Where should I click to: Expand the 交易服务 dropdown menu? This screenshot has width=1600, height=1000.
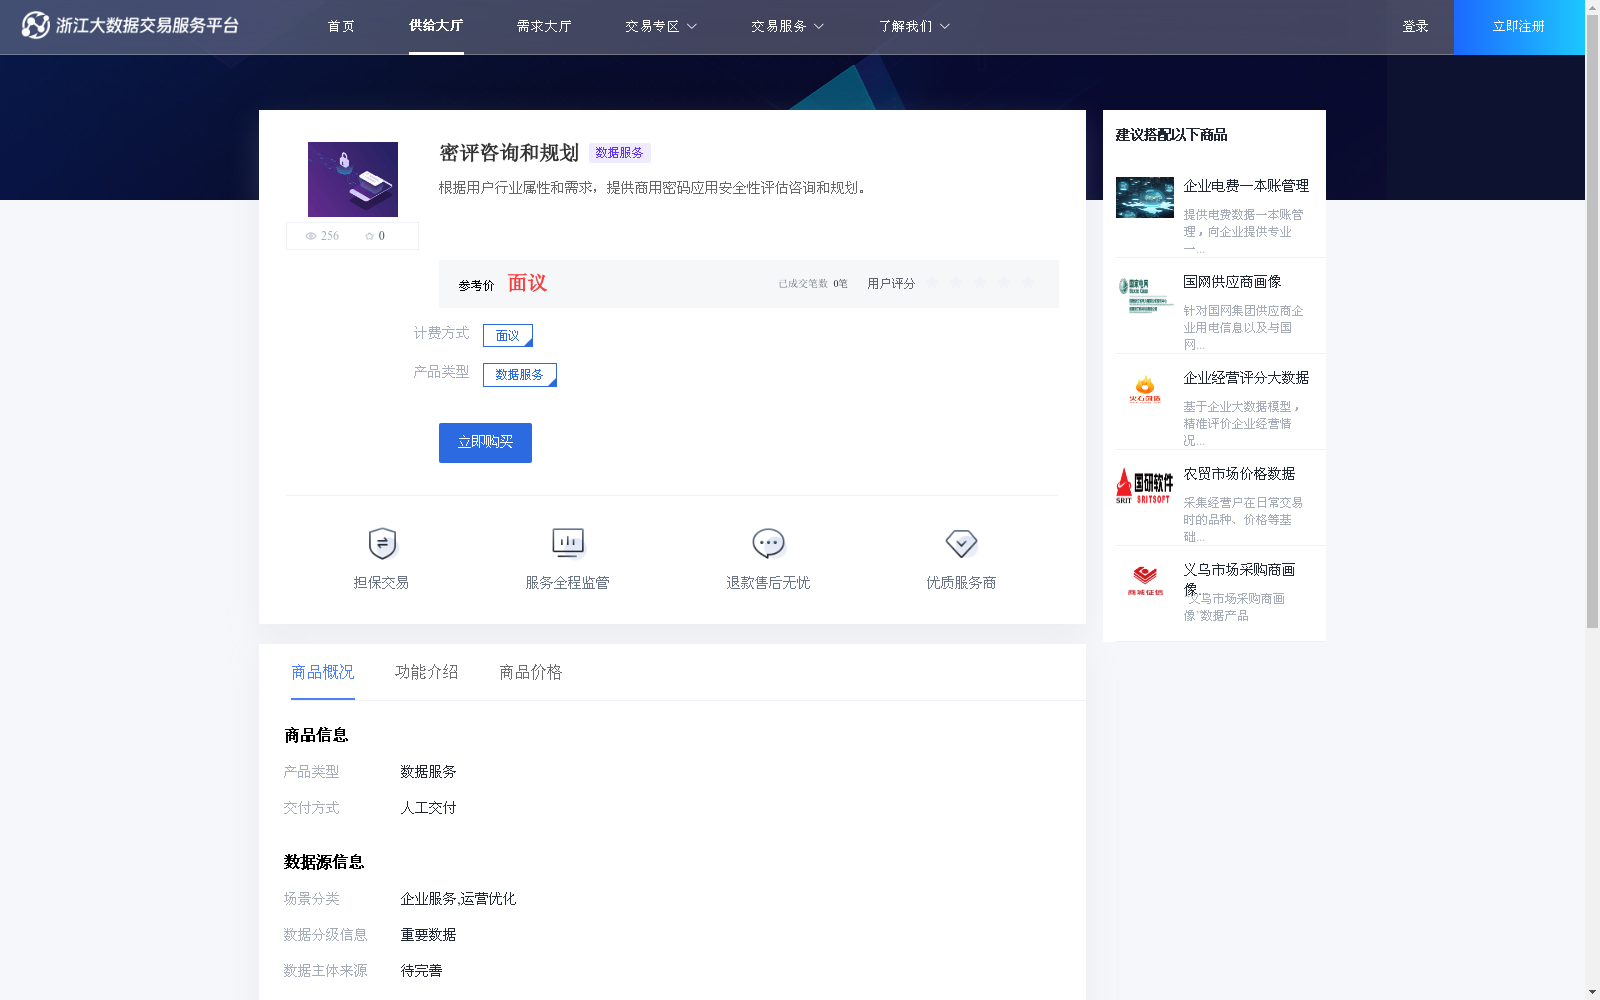[x=787, y=26]
